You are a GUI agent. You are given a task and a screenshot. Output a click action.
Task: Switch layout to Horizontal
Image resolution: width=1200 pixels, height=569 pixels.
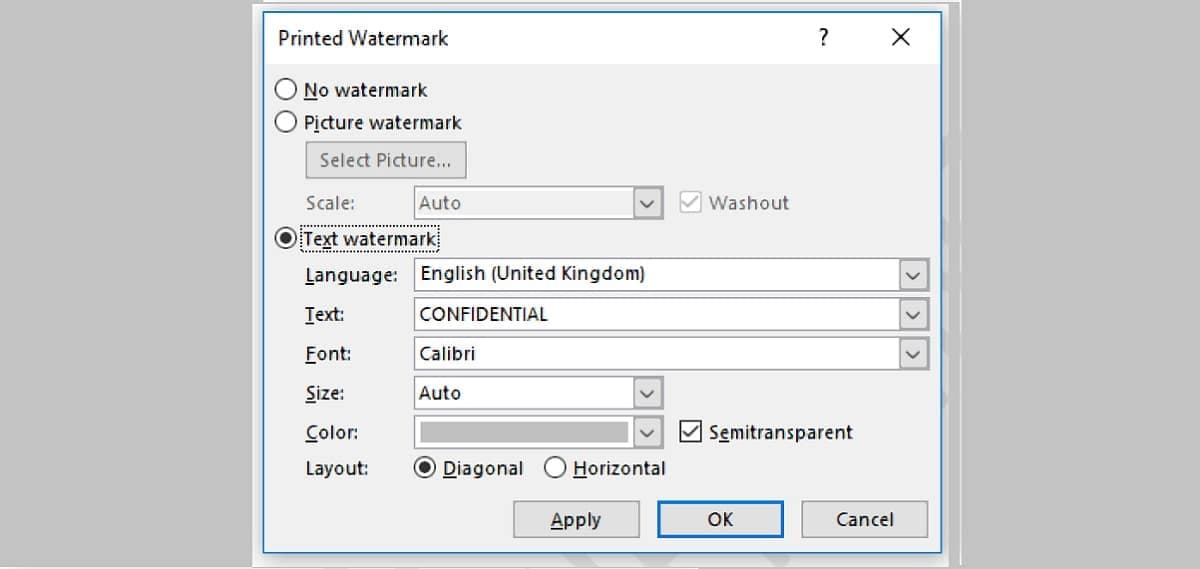pyautogui.click(x=555, y=468)
